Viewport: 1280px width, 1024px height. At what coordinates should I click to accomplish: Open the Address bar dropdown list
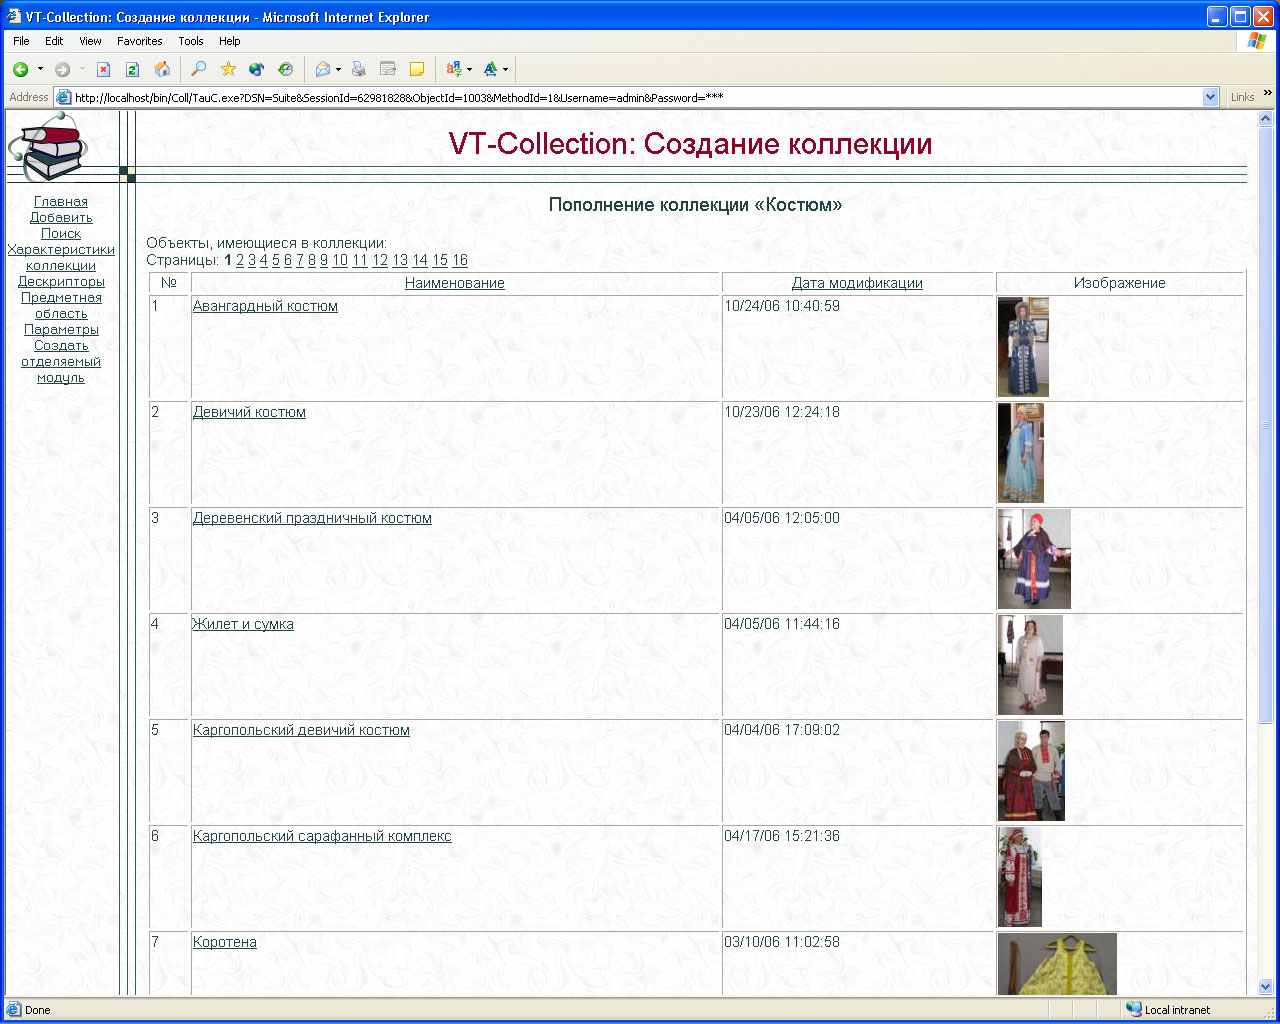pos(1211,97)
